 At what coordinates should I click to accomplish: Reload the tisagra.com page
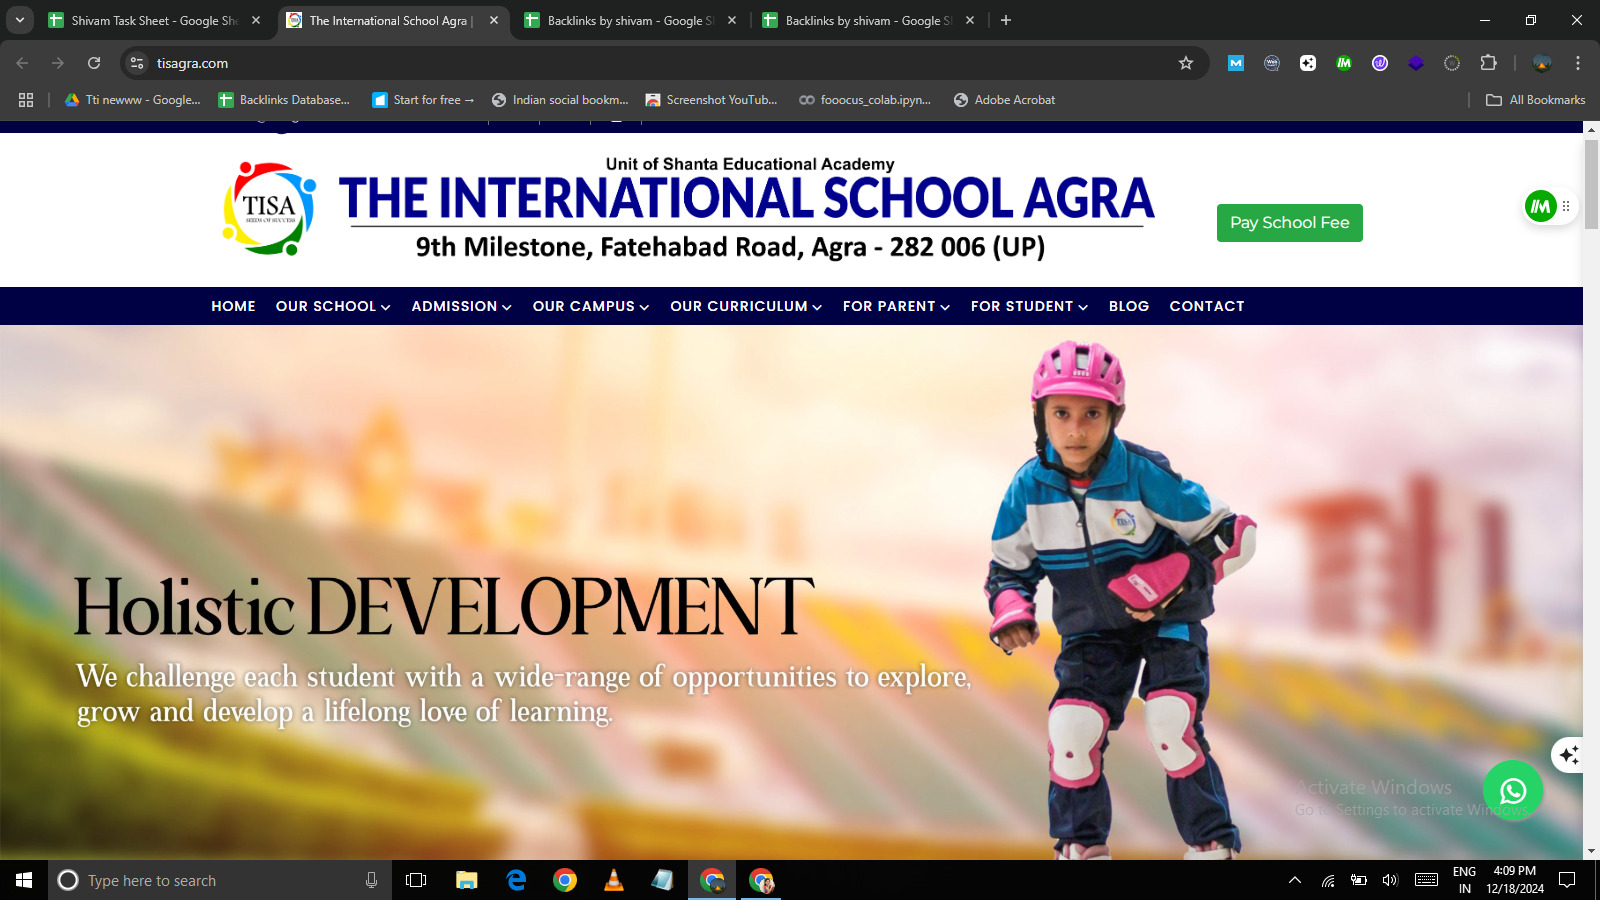94,63
